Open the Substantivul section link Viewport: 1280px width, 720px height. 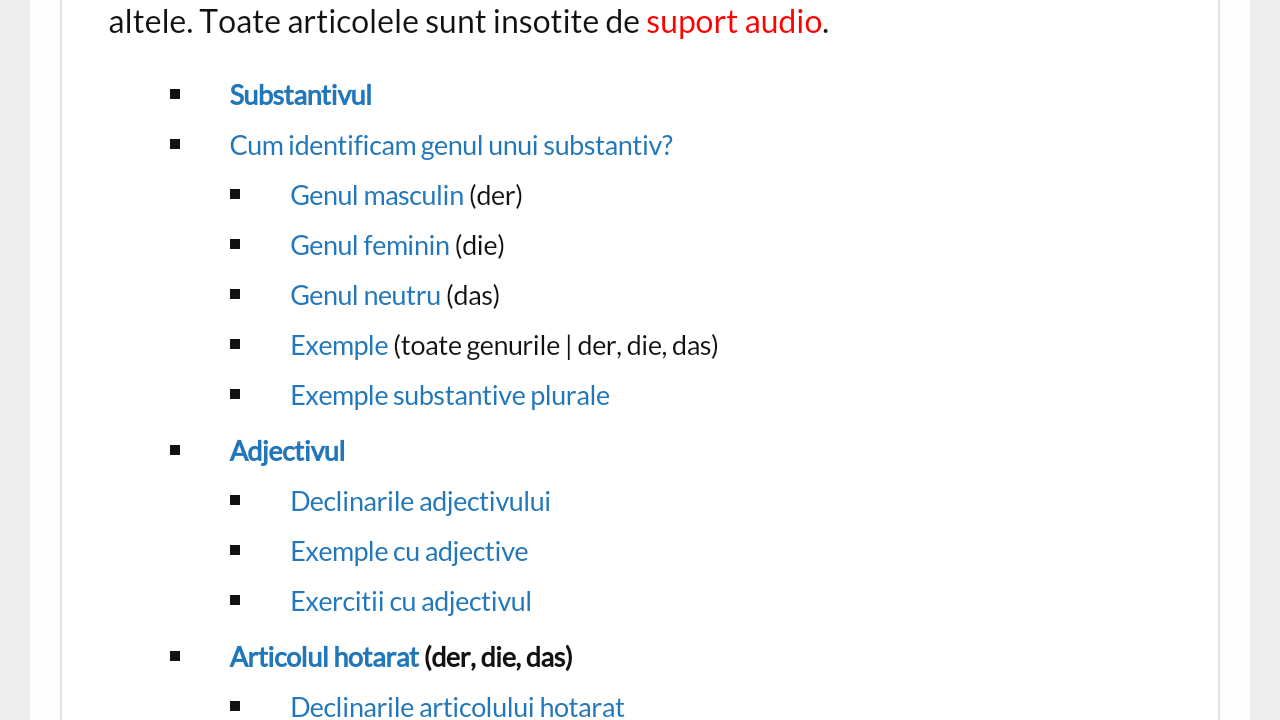point(300,95)
